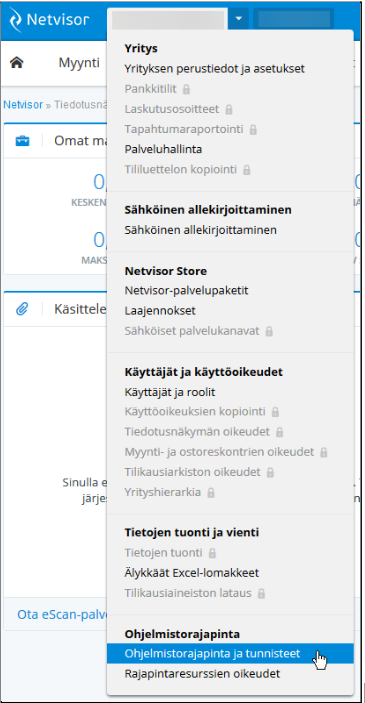Click disabled Tililuettelon kopiointi entry
Image resolution: width=365 pixels, height=703 pixels.
[180, 169]
